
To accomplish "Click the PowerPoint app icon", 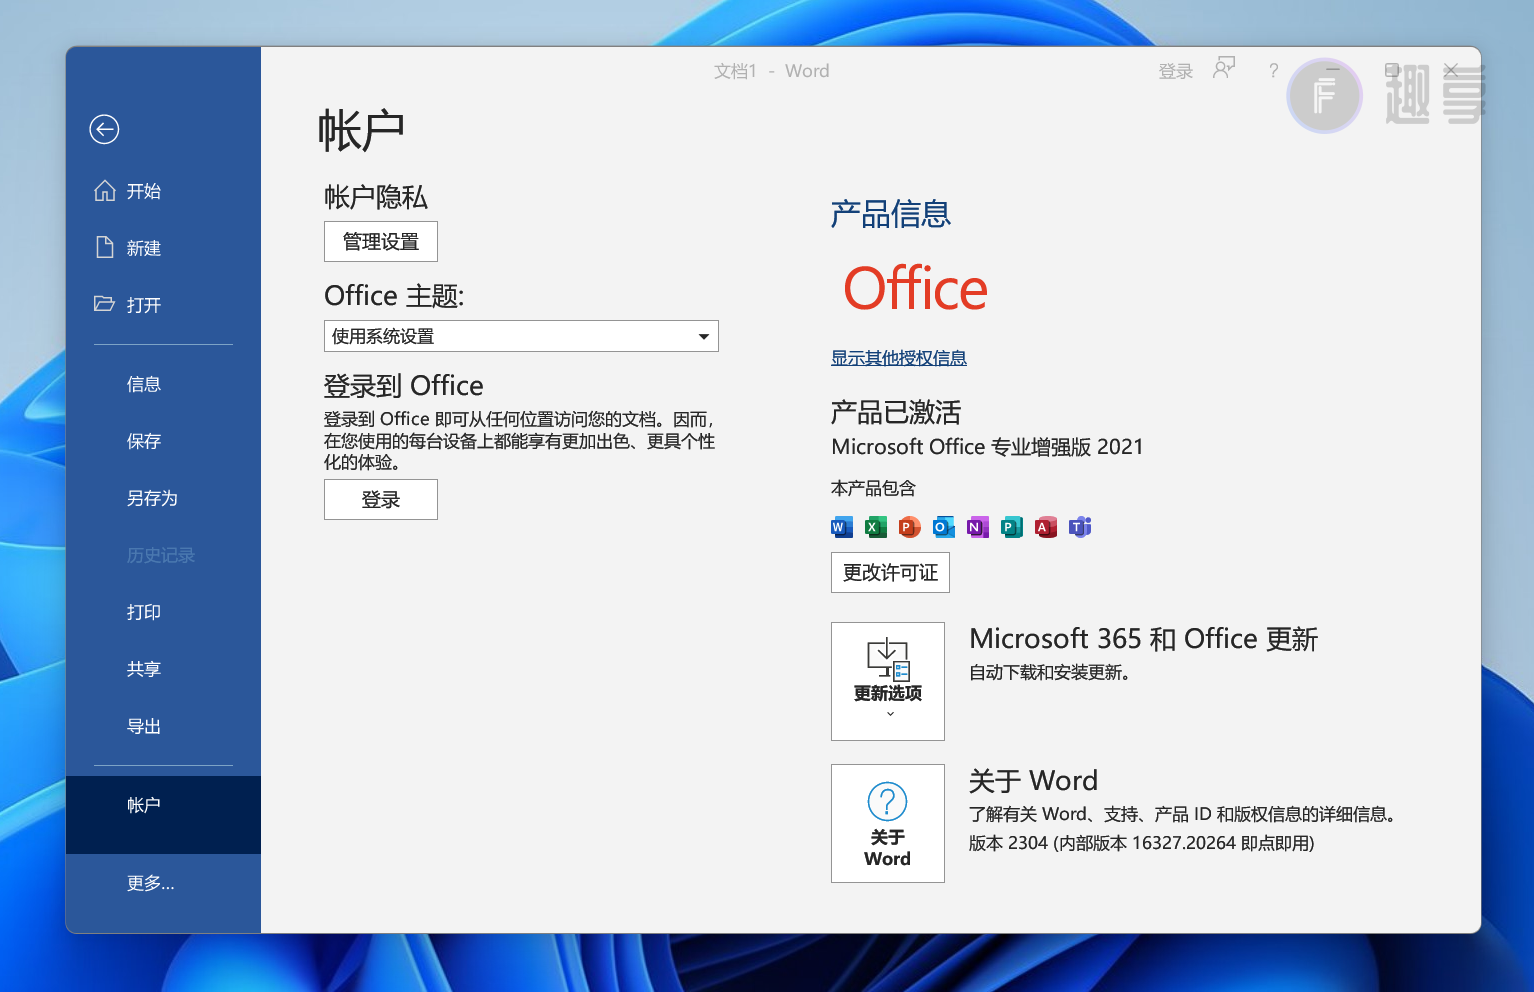I will (910, 527).
